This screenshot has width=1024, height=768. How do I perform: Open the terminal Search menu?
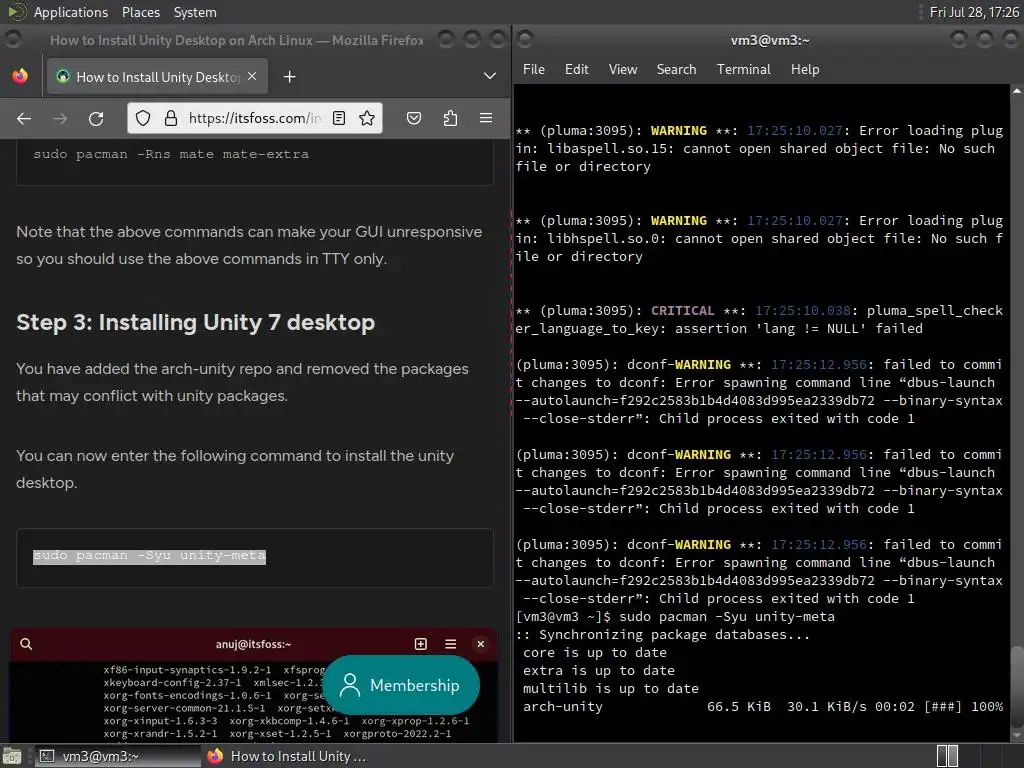tap(677, 69)
